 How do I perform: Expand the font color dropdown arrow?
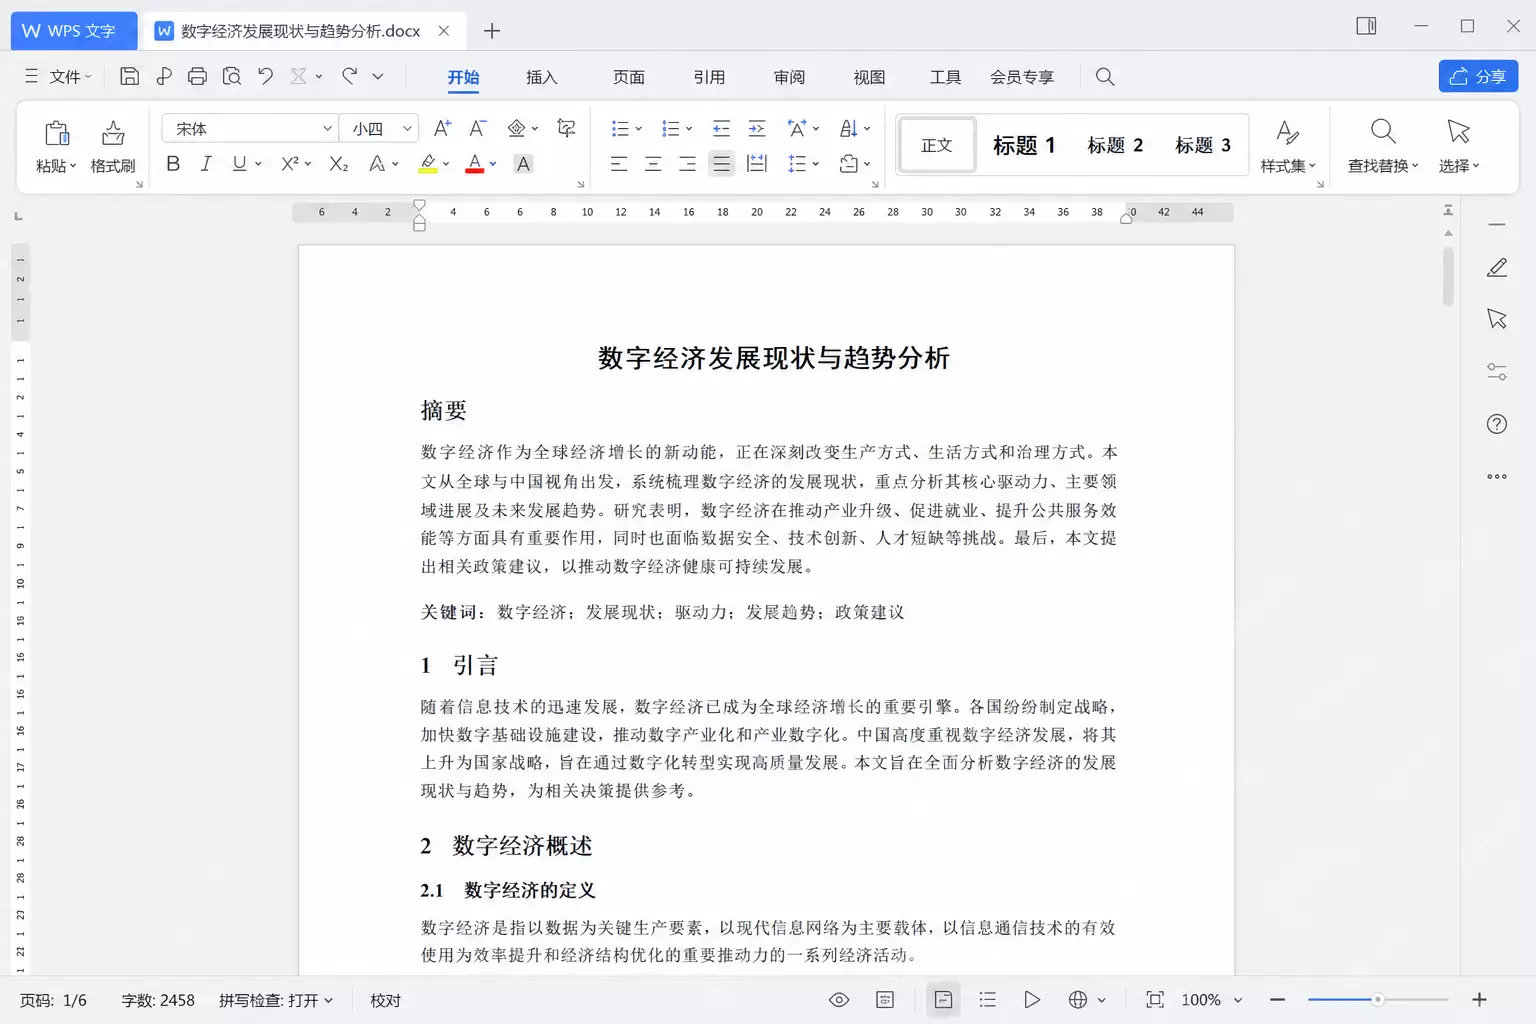pos(493,164)
